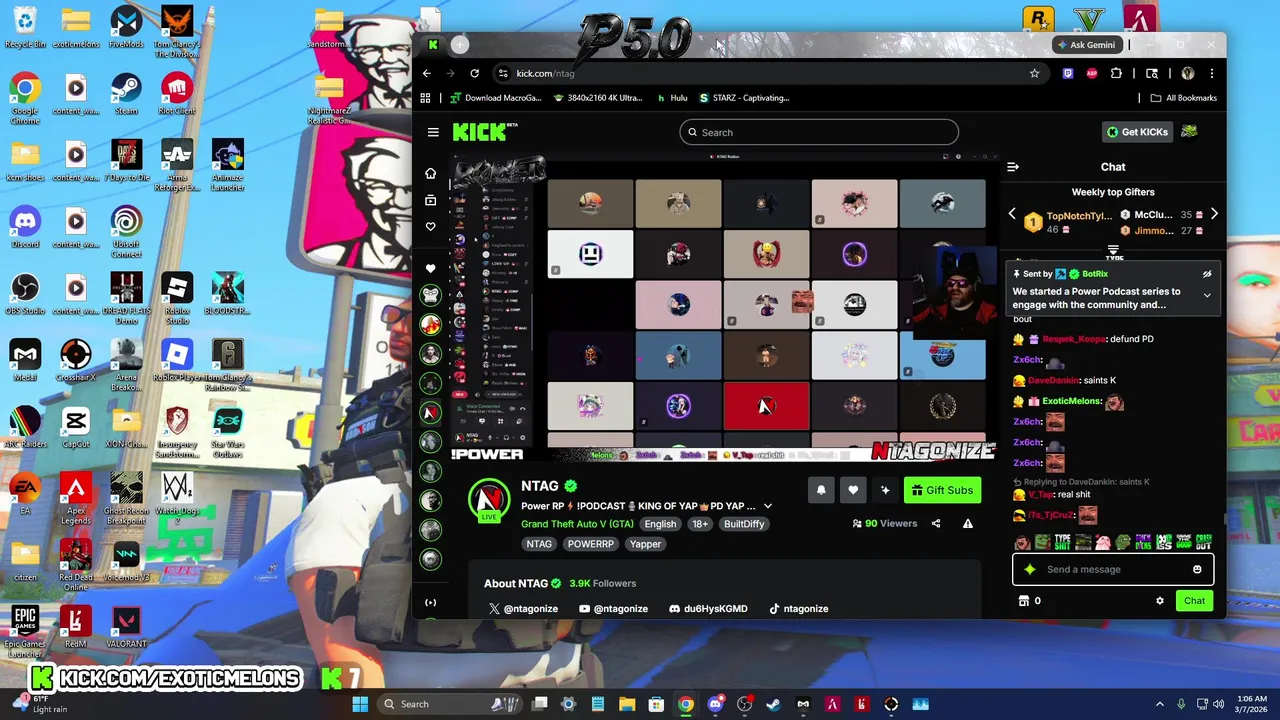The image size is (1280, 720).
Task: Open a new Chrome tab
Action: tap(459, 45)
